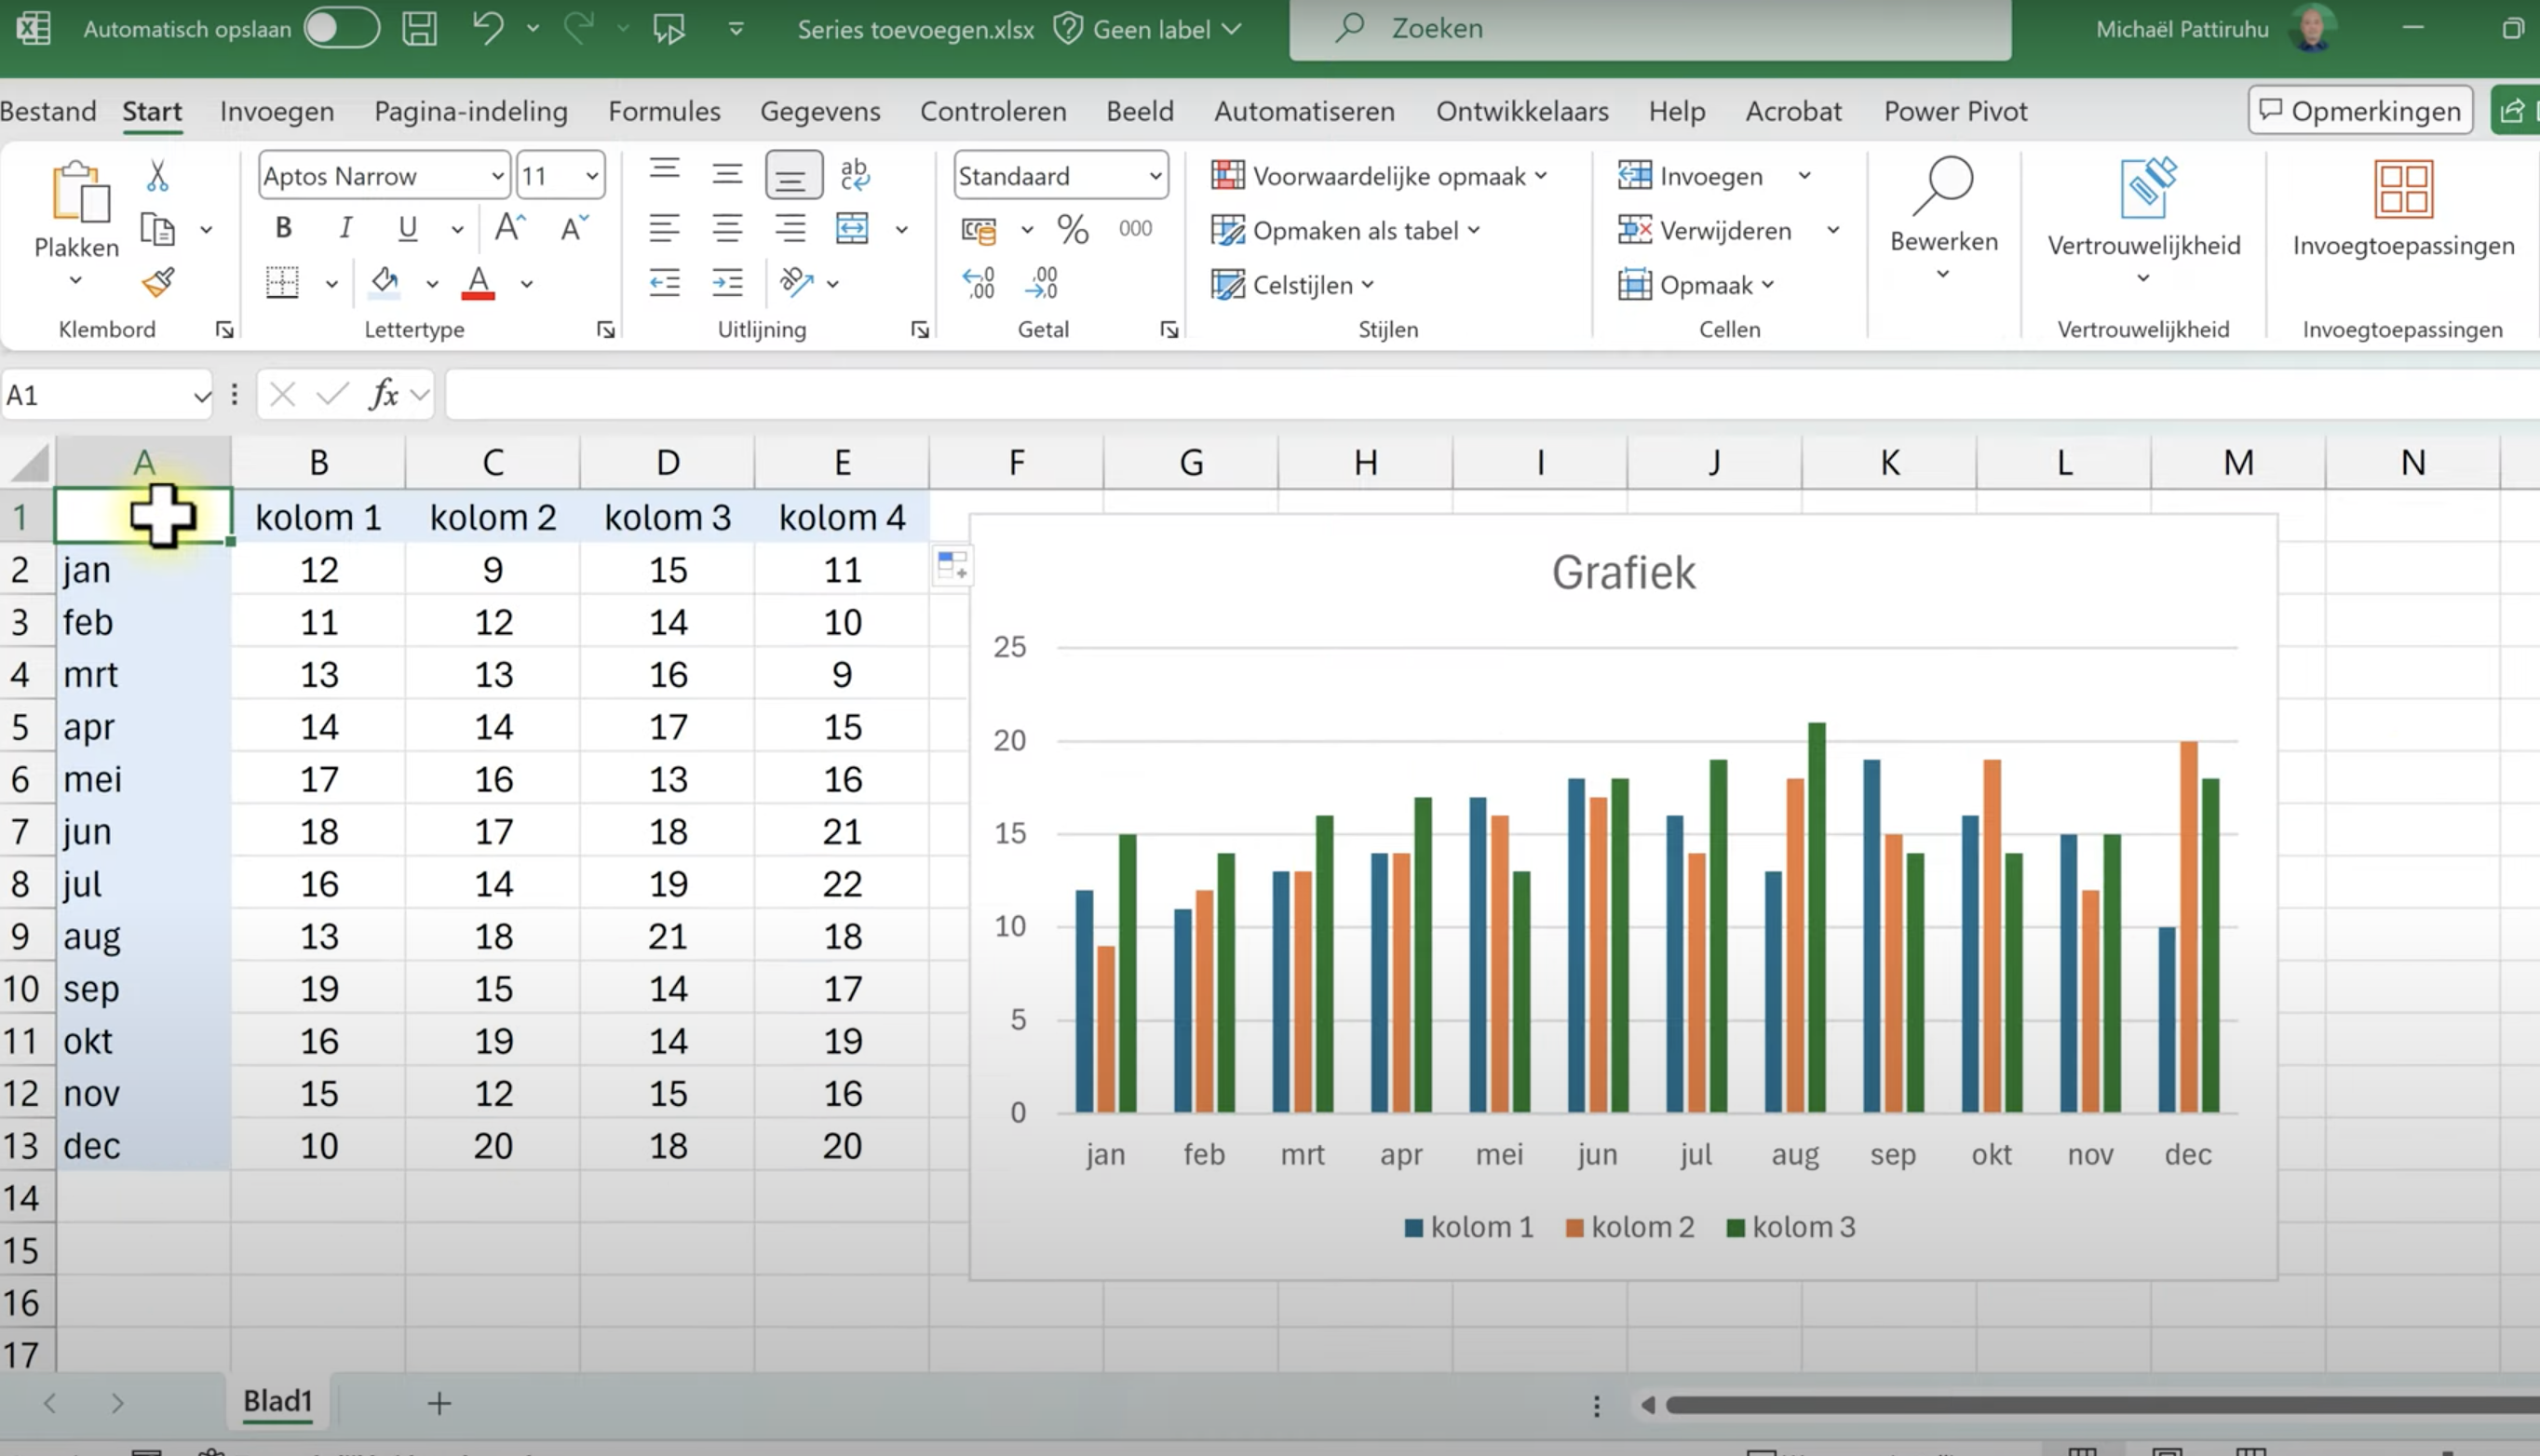This screenshot has width=2540, height=1456.
Task: Click the Zoeken search box
Action: [1650, 29]
